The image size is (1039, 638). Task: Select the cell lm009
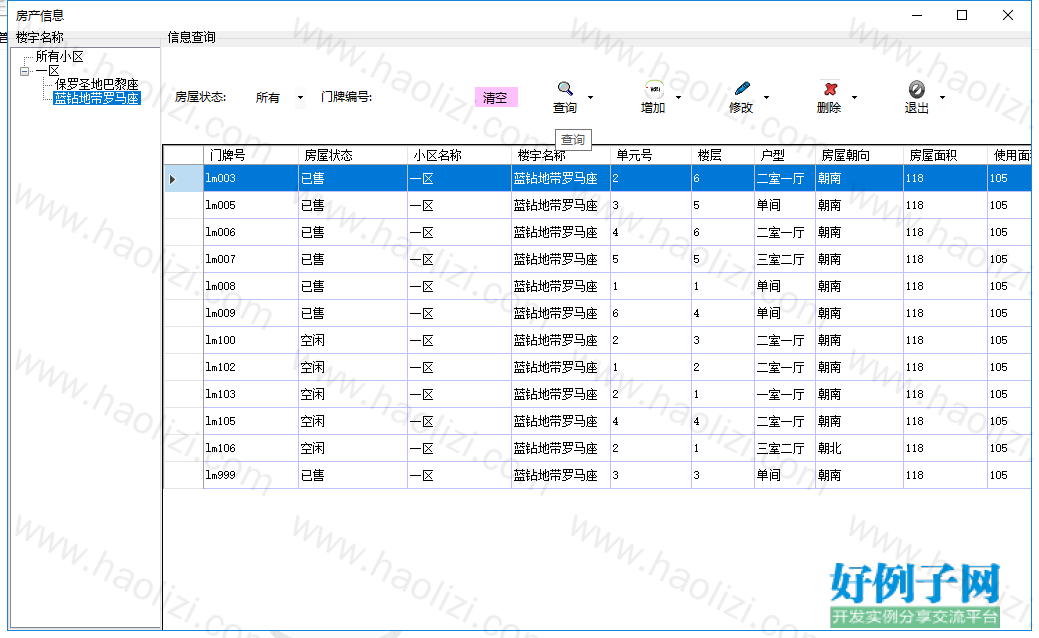pyautogui.click(x=250, y=313)
